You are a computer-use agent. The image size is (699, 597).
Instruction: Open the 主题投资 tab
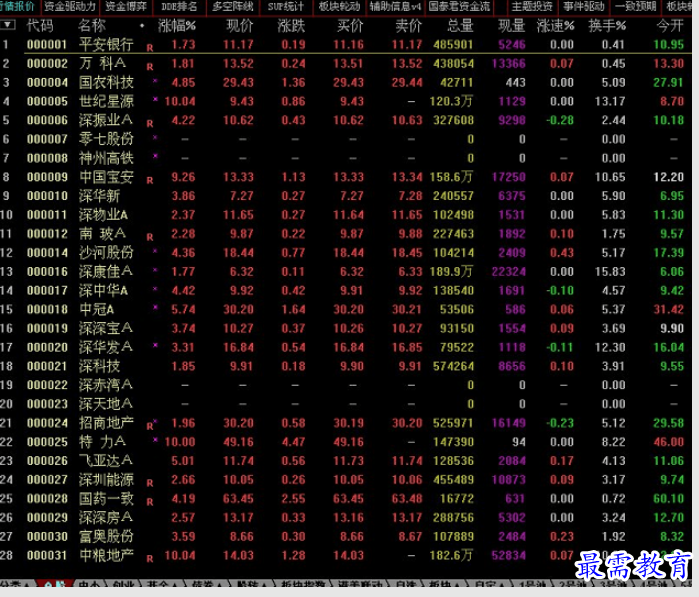click(x=532, y=7)
